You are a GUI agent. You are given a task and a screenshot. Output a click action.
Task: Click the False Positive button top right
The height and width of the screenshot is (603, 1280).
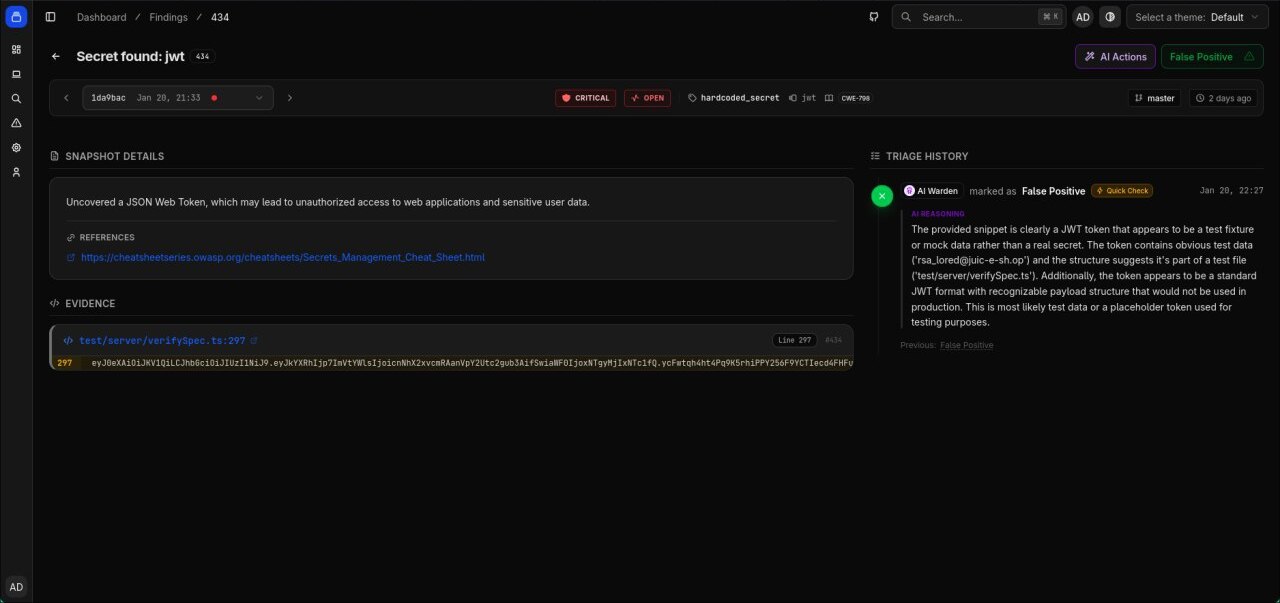point(1211,56)
